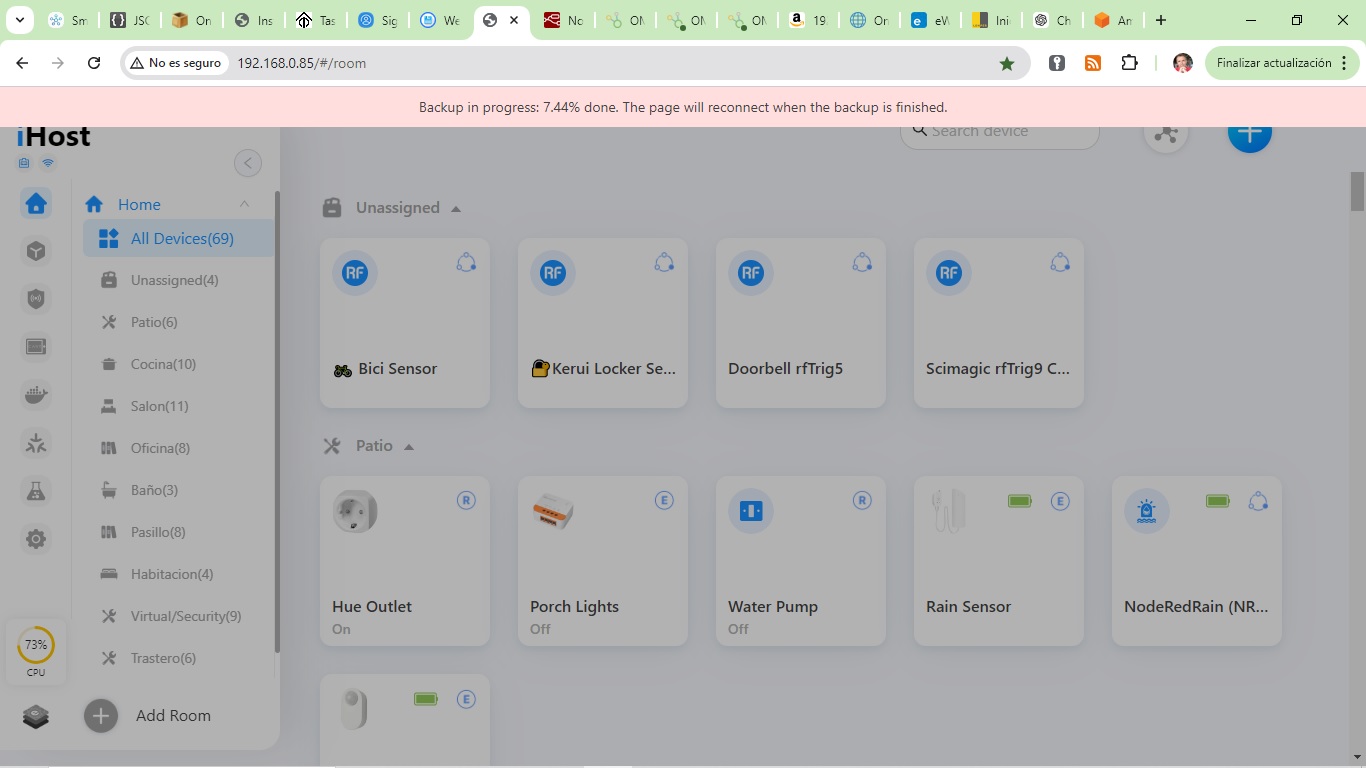Collapse the Unassigned section triangle
This screenshot has width=1366, height=768.
[x=456, y=209]
